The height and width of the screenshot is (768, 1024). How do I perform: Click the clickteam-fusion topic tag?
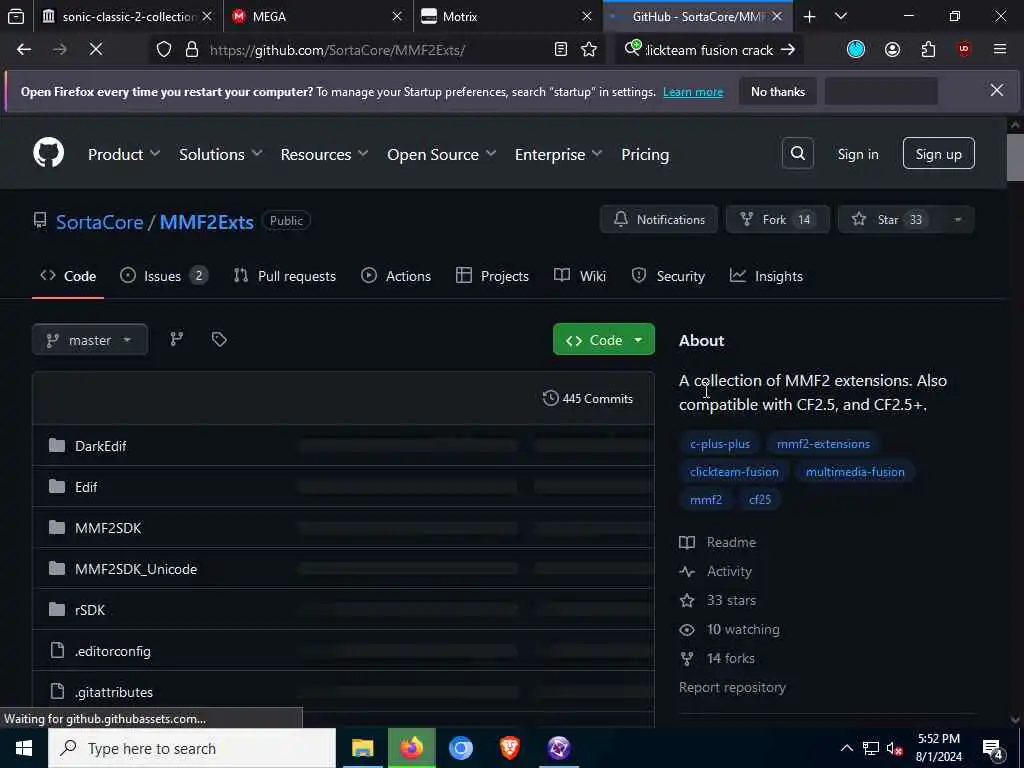point(734,472)
